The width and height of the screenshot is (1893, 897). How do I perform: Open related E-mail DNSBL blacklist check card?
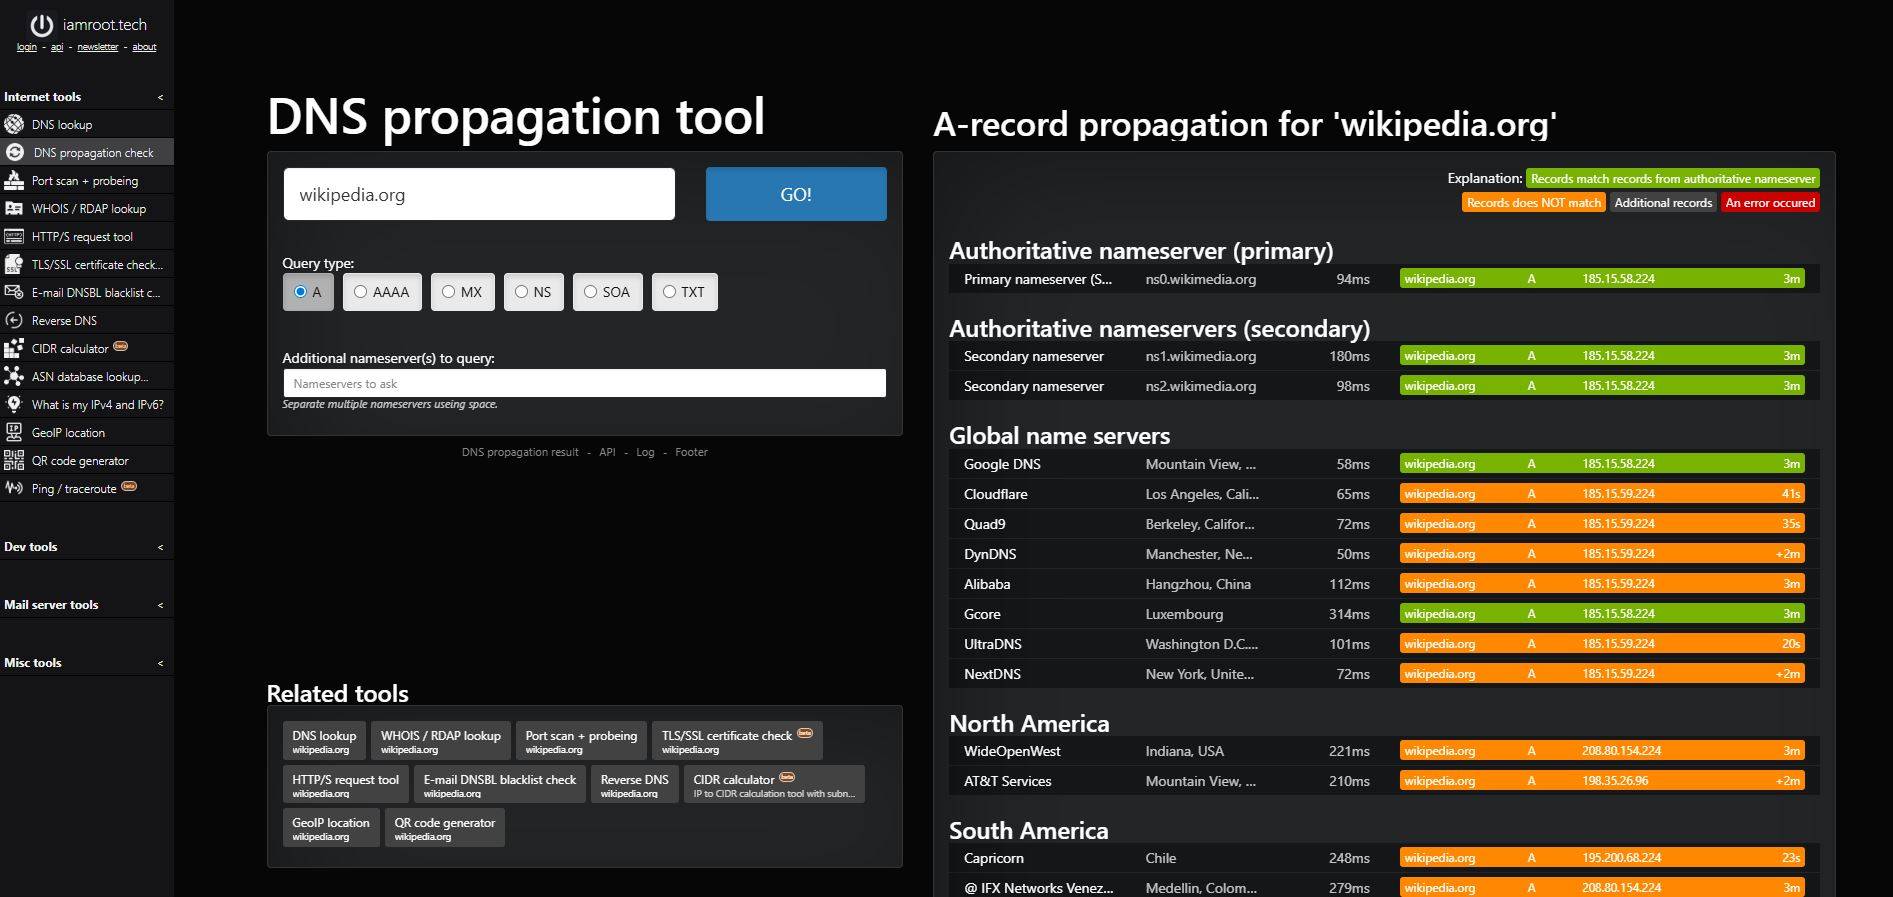tap(500, 784)
